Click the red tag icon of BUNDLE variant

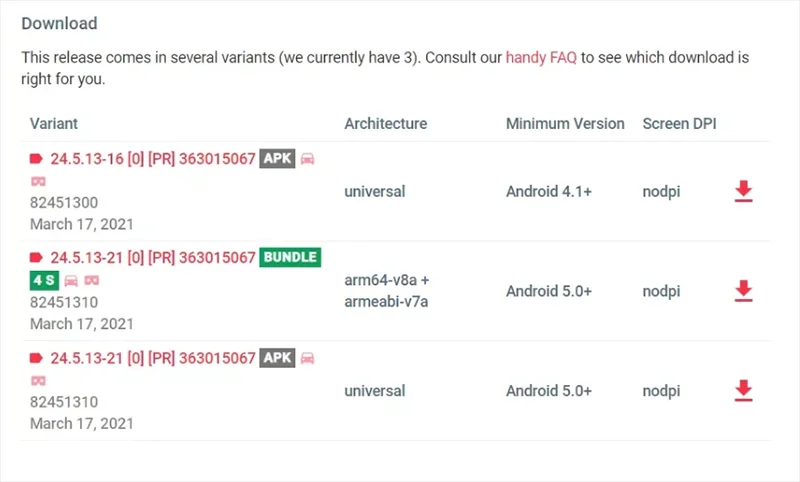click(36, 258)
